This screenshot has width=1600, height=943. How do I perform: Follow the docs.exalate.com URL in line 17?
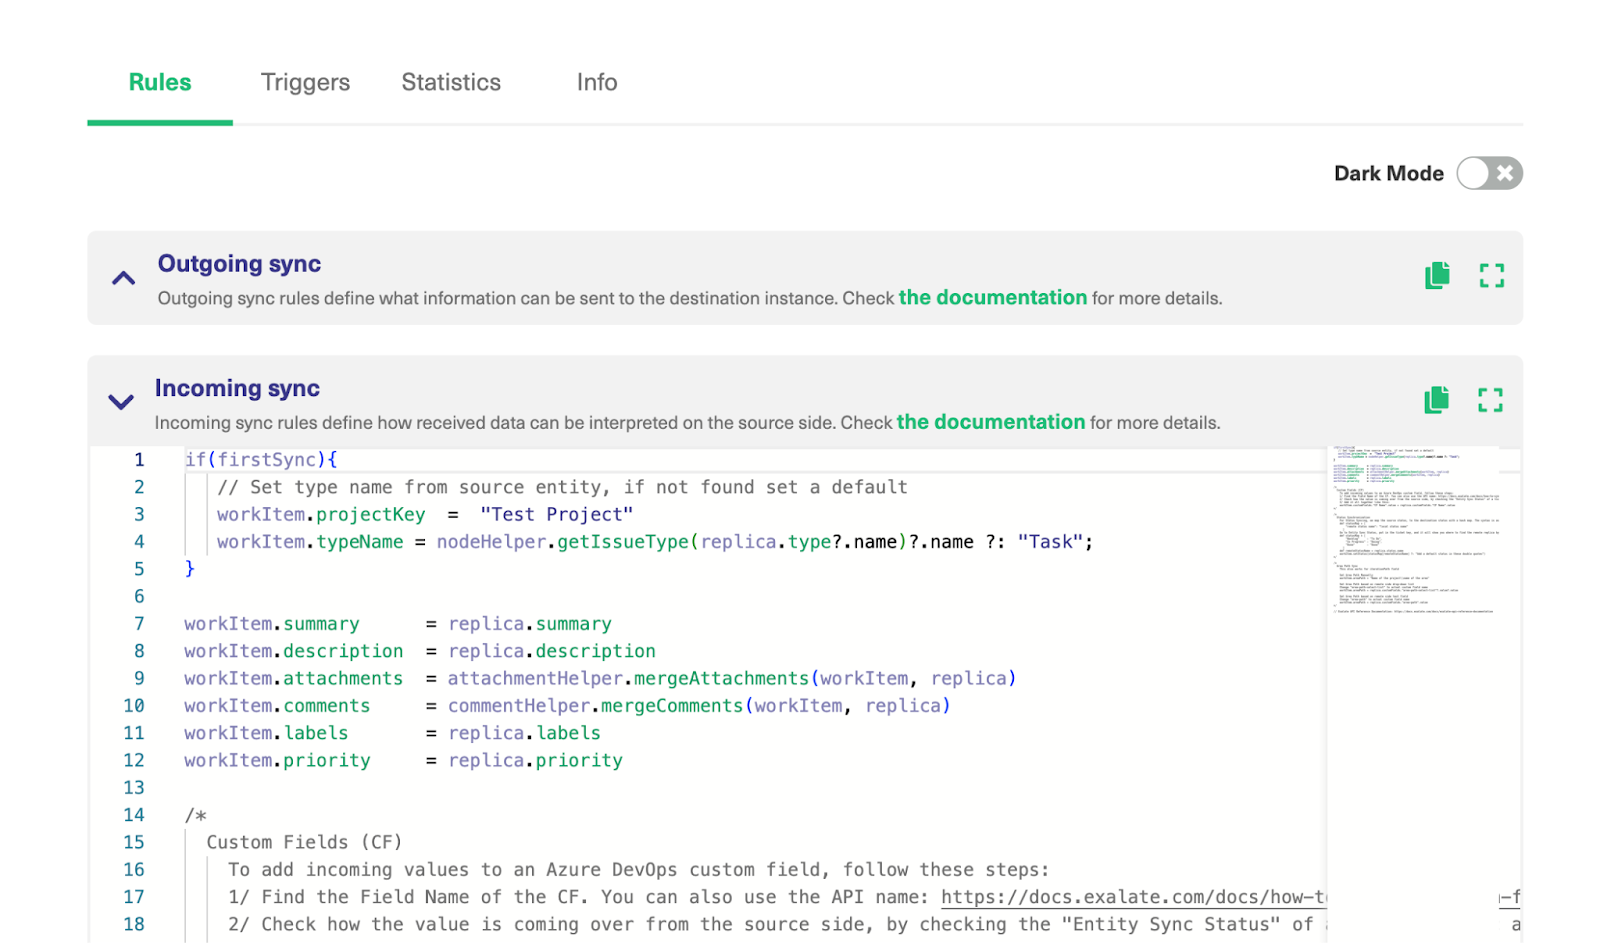point(1132,897)
